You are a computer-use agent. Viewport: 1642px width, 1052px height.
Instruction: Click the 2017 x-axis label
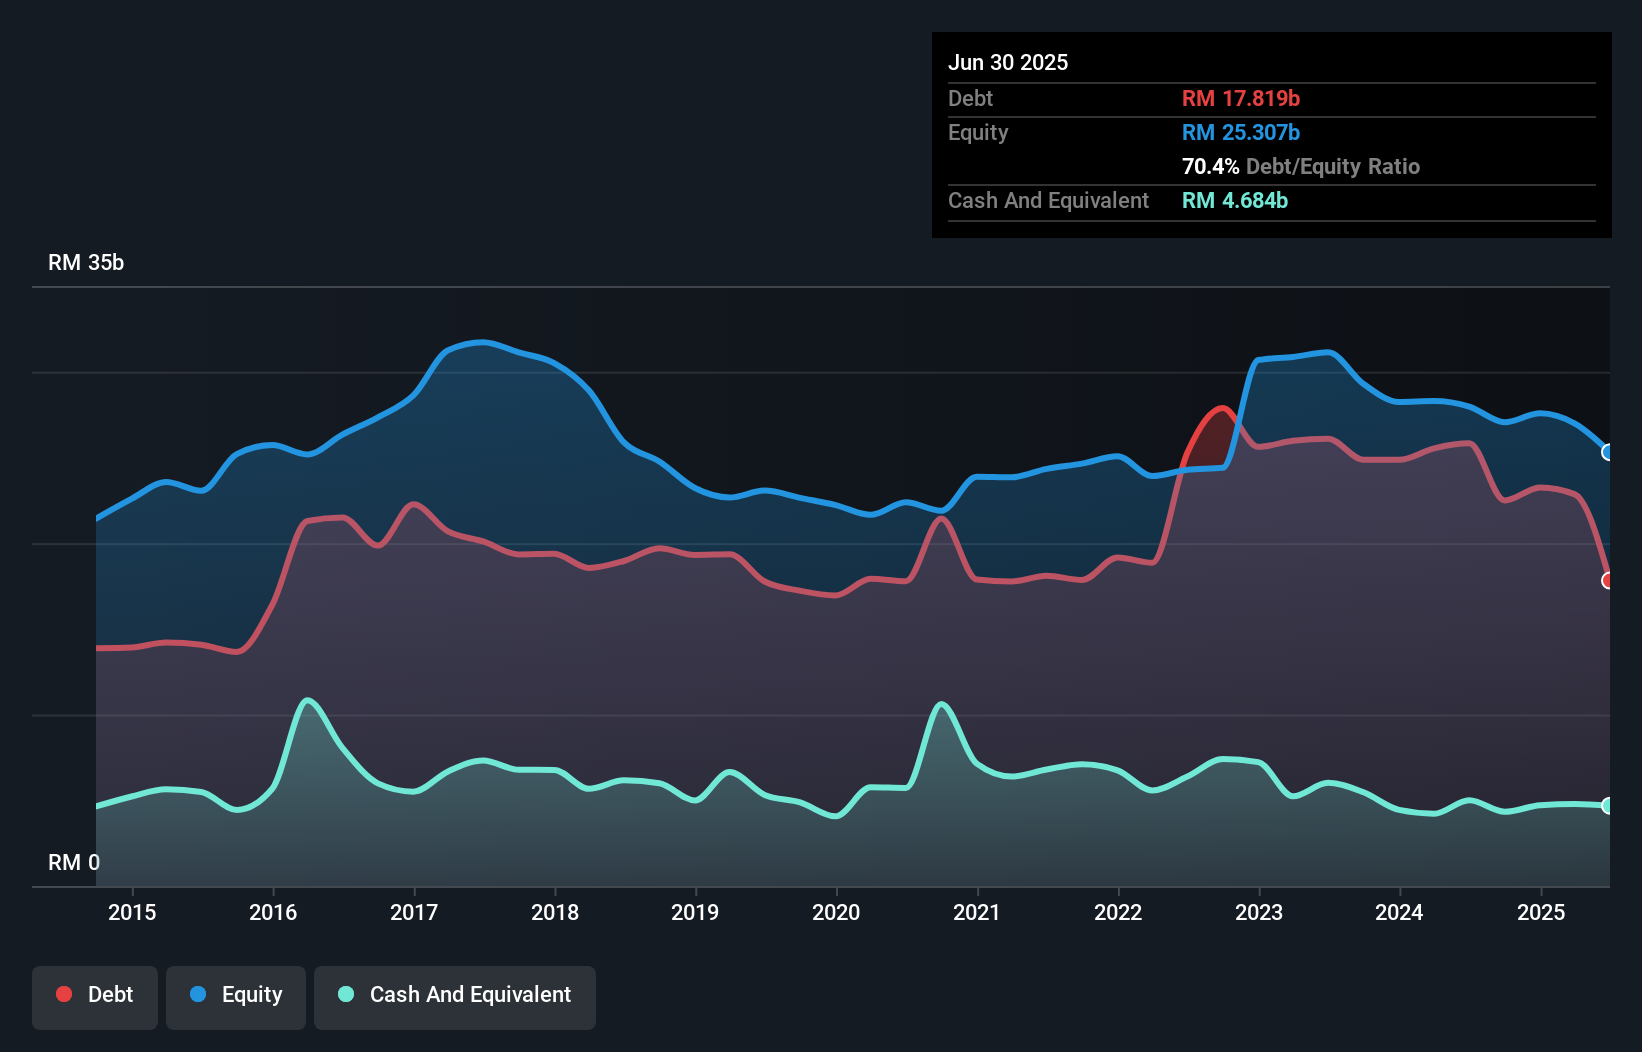pos(414,912)
